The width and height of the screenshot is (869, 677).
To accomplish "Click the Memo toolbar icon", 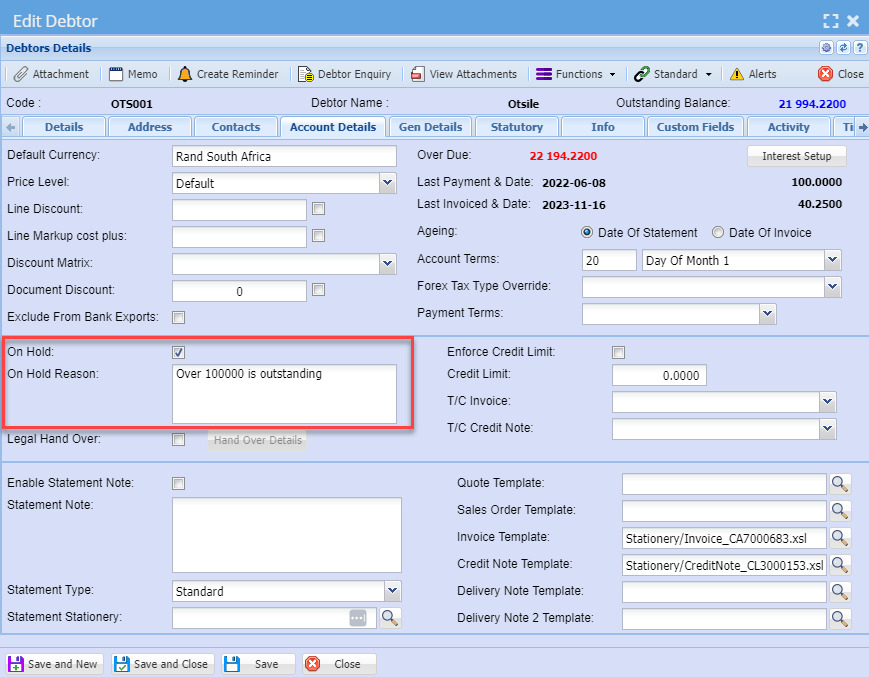I will [117, 74].
